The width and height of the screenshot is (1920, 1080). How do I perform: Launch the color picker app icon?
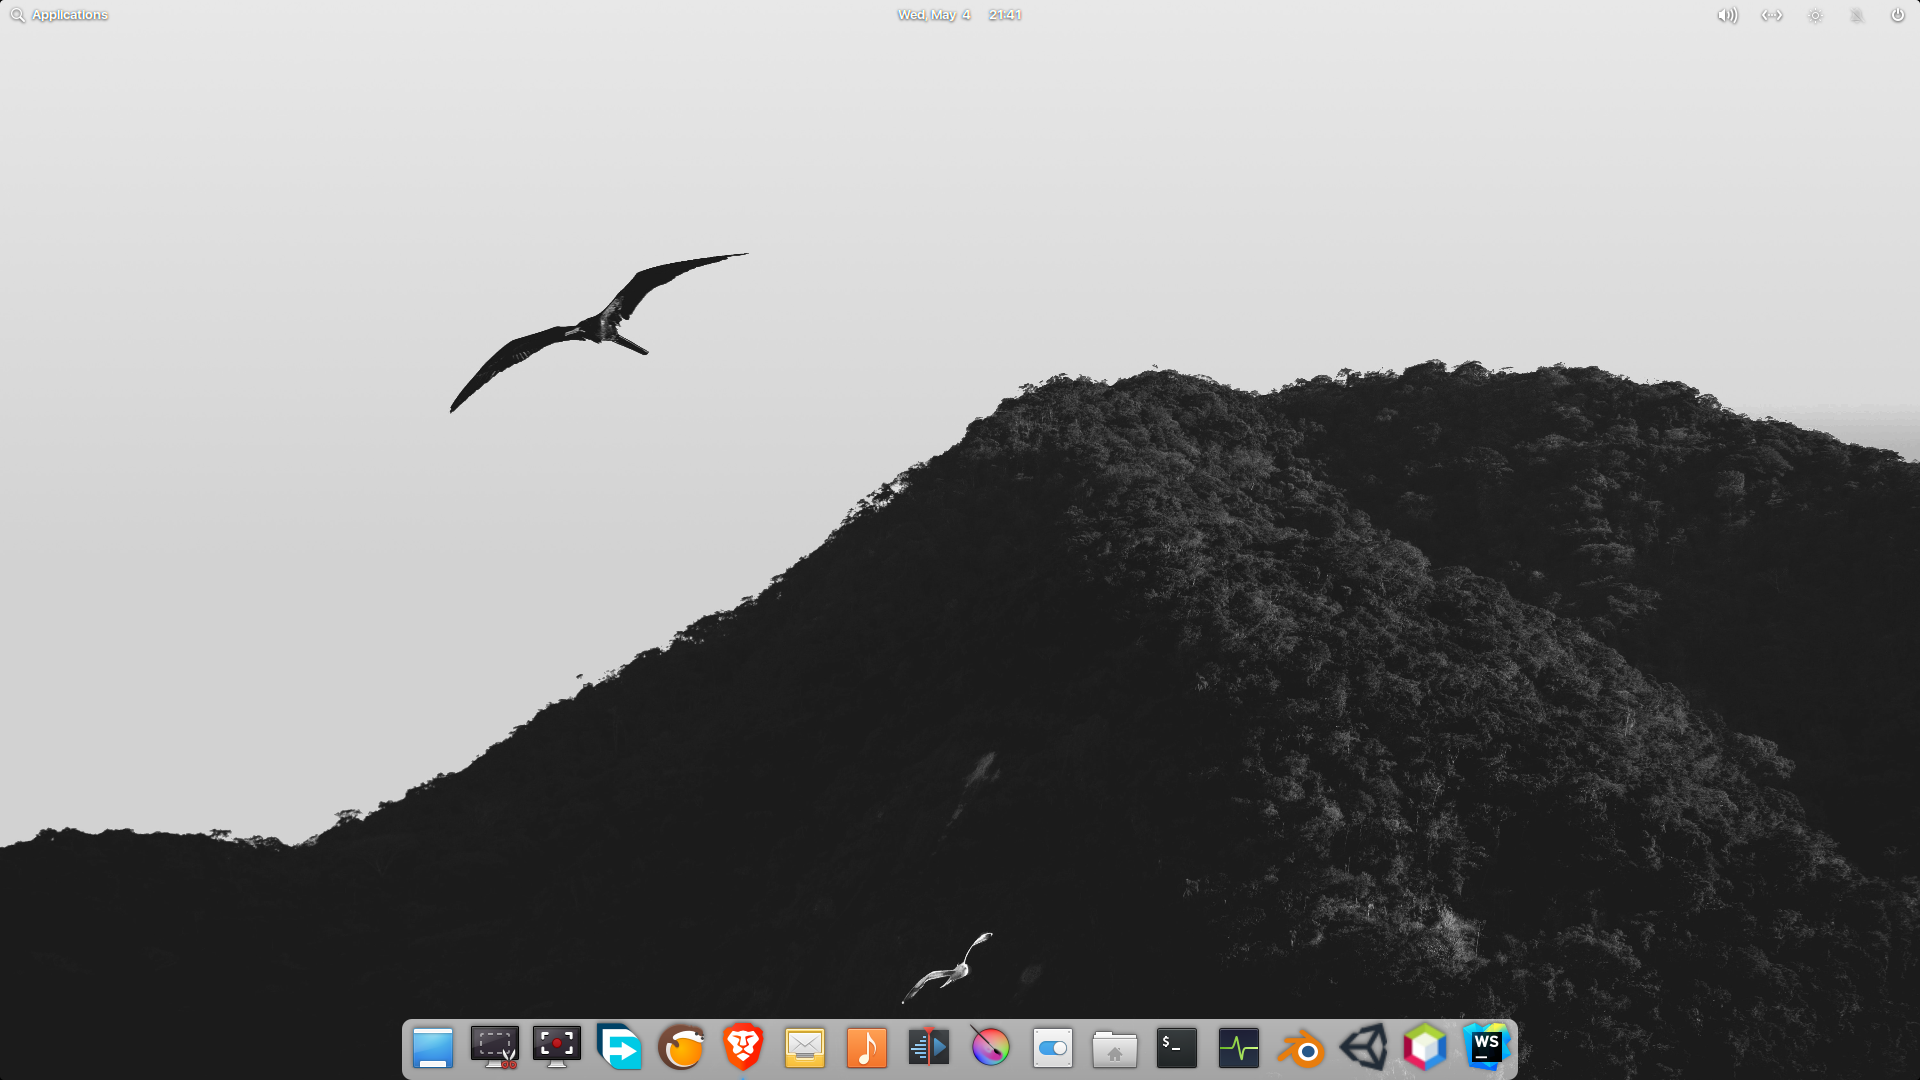991,1048
